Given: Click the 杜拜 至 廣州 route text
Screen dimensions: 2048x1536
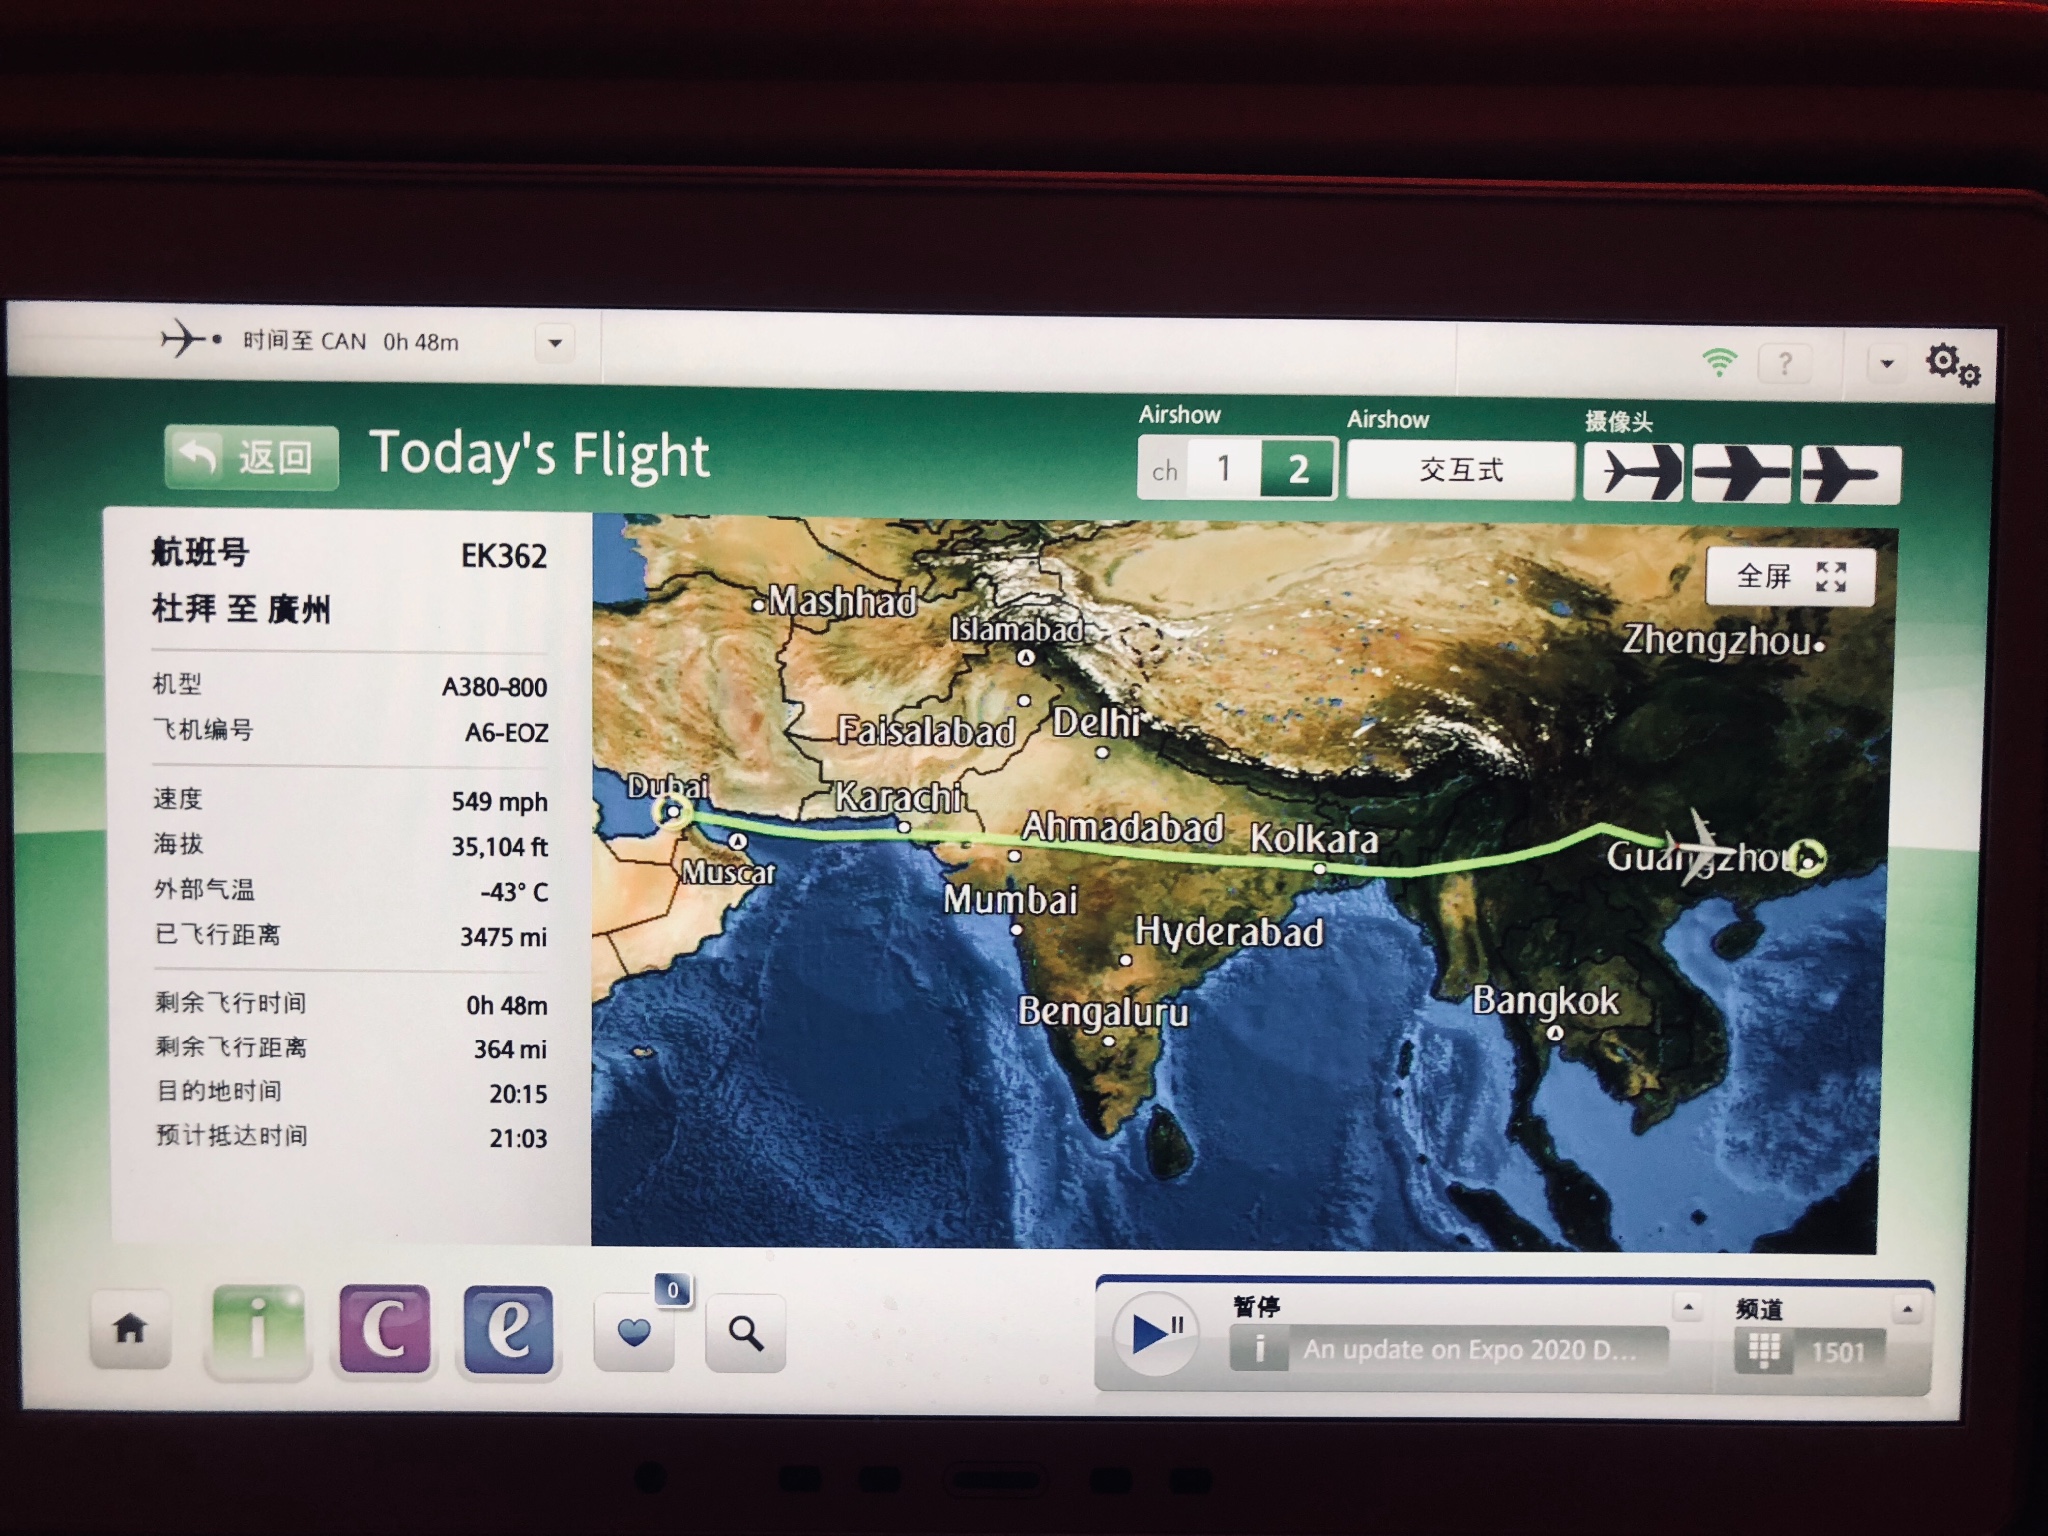Looking at the screenshot, I should click(x=241, y=609).
